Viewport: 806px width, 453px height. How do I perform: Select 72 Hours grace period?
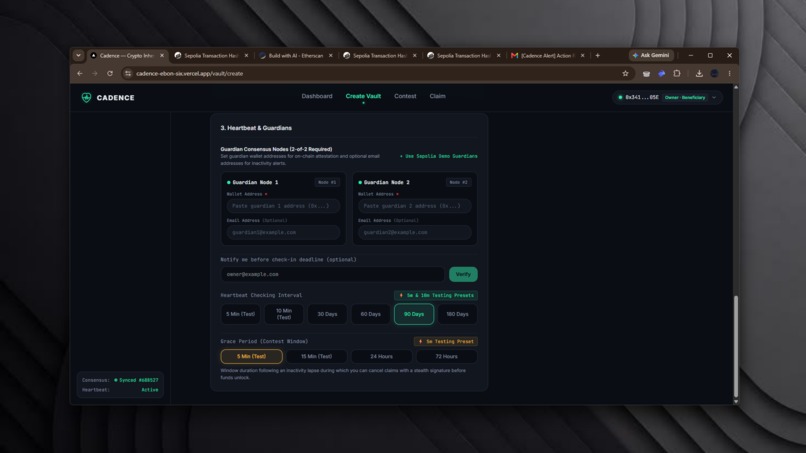pos(446,356)
